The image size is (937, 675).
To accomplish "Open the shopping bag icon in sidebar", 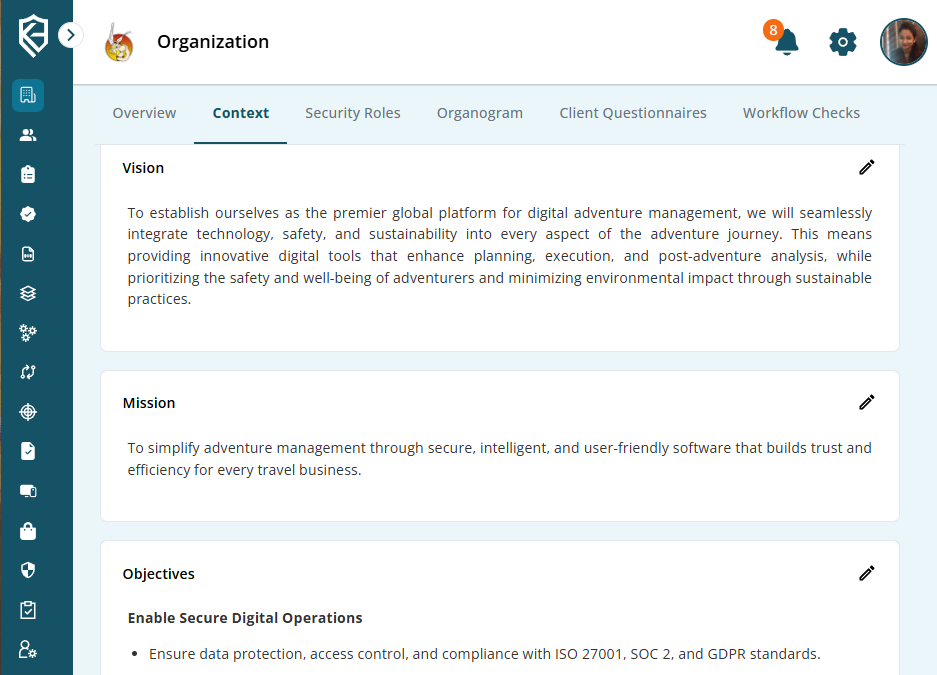I will (27, 530).
